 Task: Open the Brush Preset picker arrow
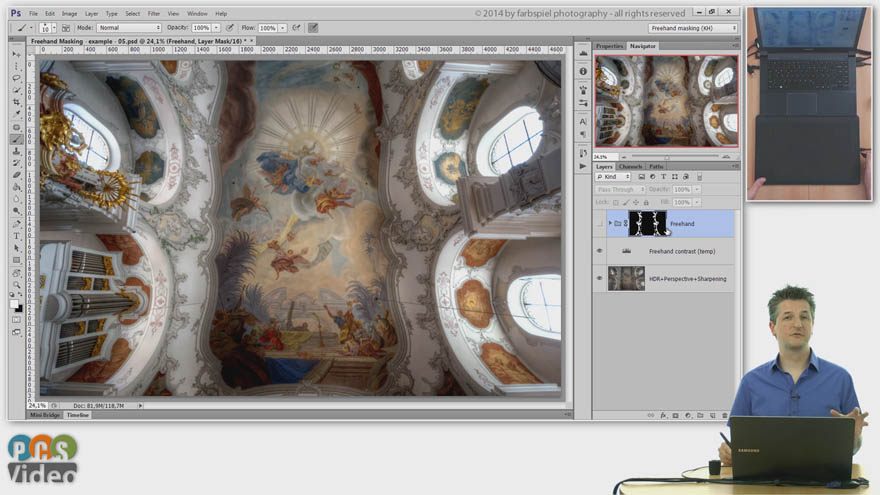[54, 28]
